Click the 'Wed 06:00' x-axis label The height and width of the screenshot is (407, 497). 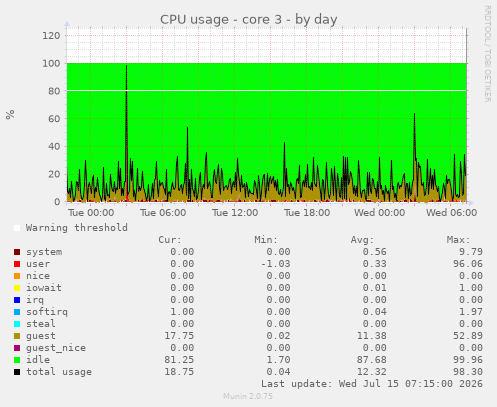(x=451, y=213)
